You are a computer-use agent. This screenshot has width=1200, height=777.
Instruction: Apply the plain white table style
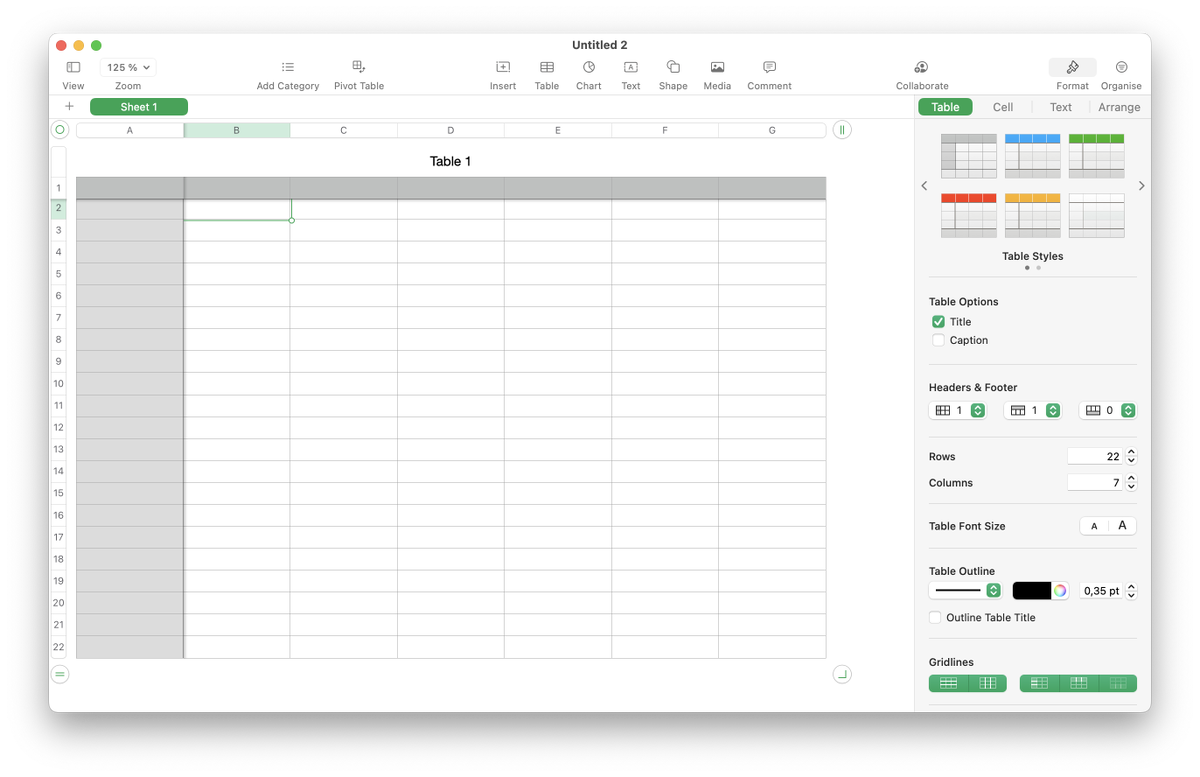pos(1096,216)
